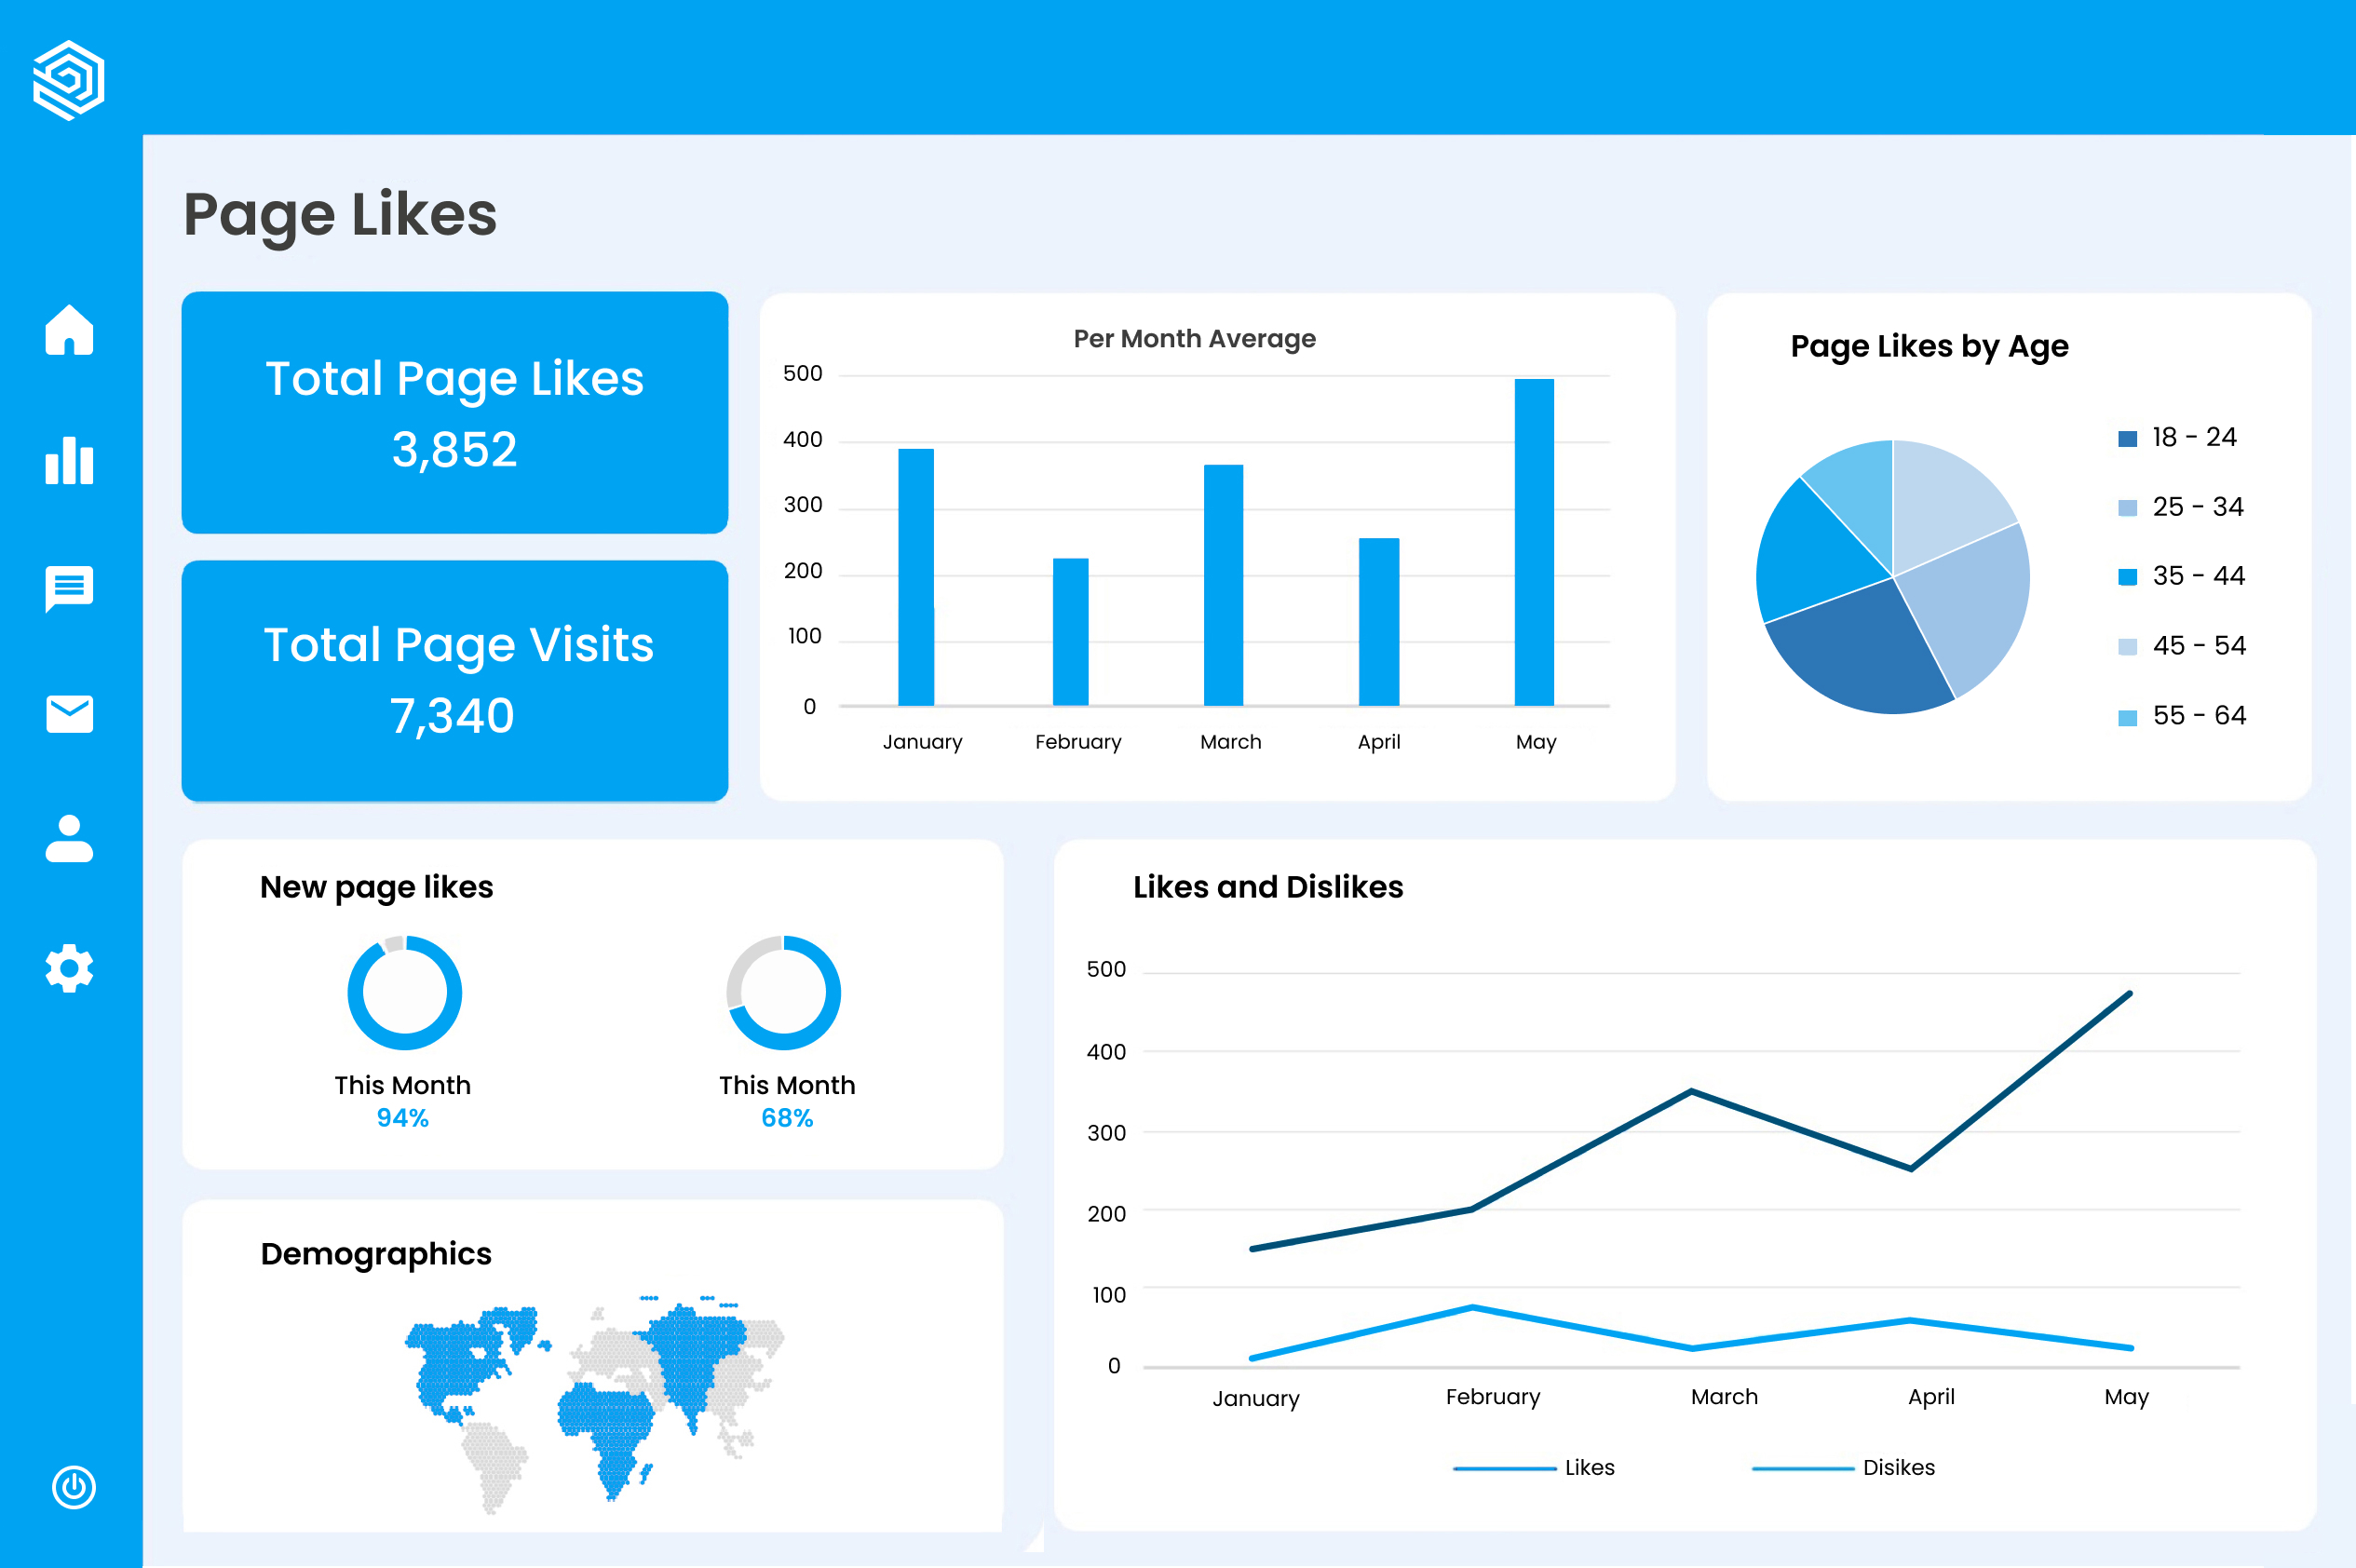The height and width of the screenshot is (1568, 2356).
Task: Click the hexagon app logo
Action: click(x=69, y=80)
